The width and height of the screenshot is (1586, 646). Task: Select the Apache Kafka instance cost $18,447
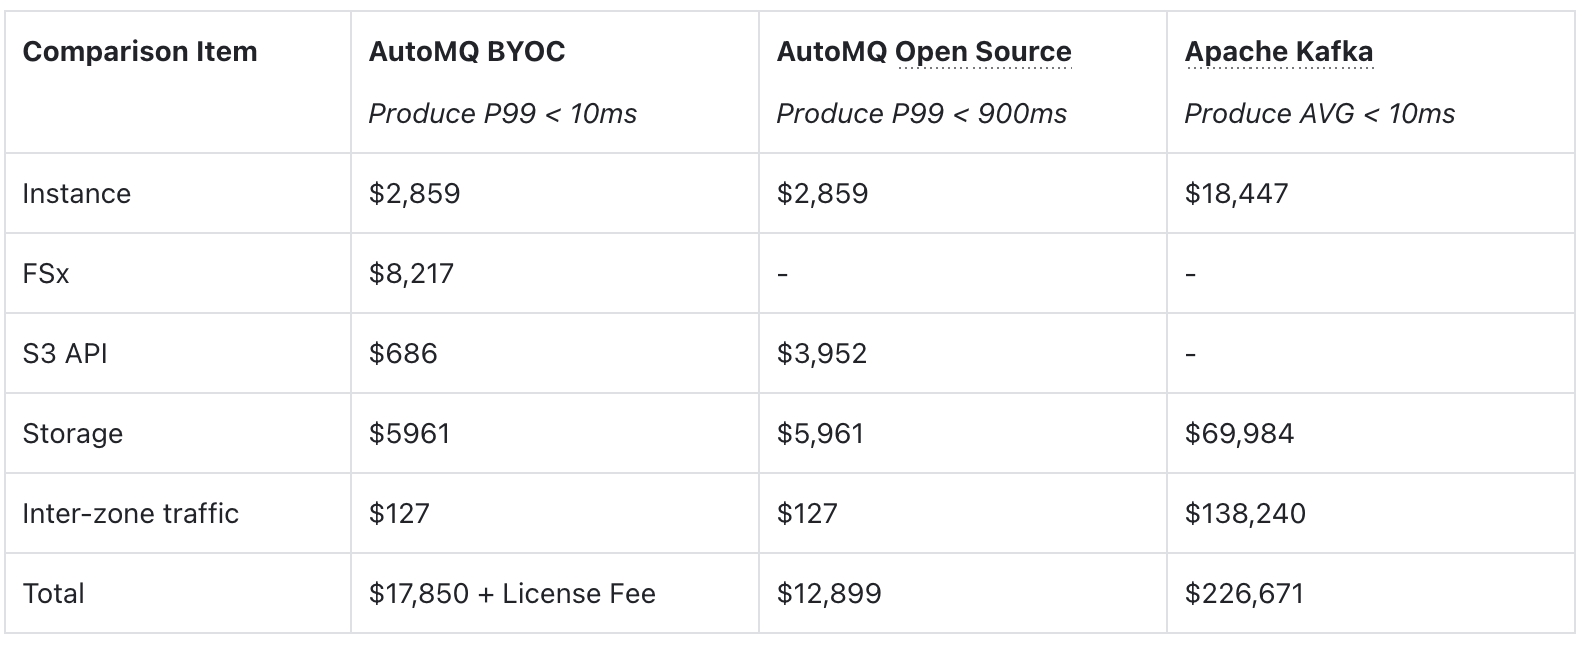pos(1236,194)
